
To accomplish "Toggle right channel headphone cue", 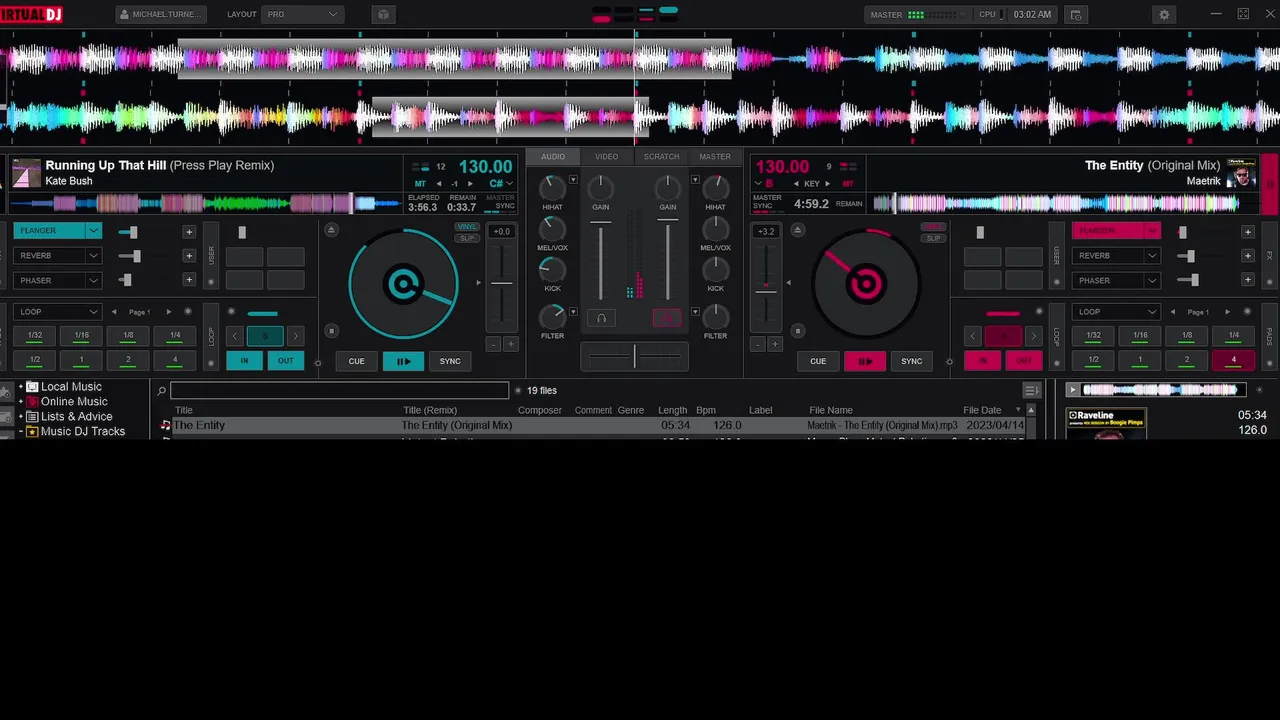I will click(667, 318).
